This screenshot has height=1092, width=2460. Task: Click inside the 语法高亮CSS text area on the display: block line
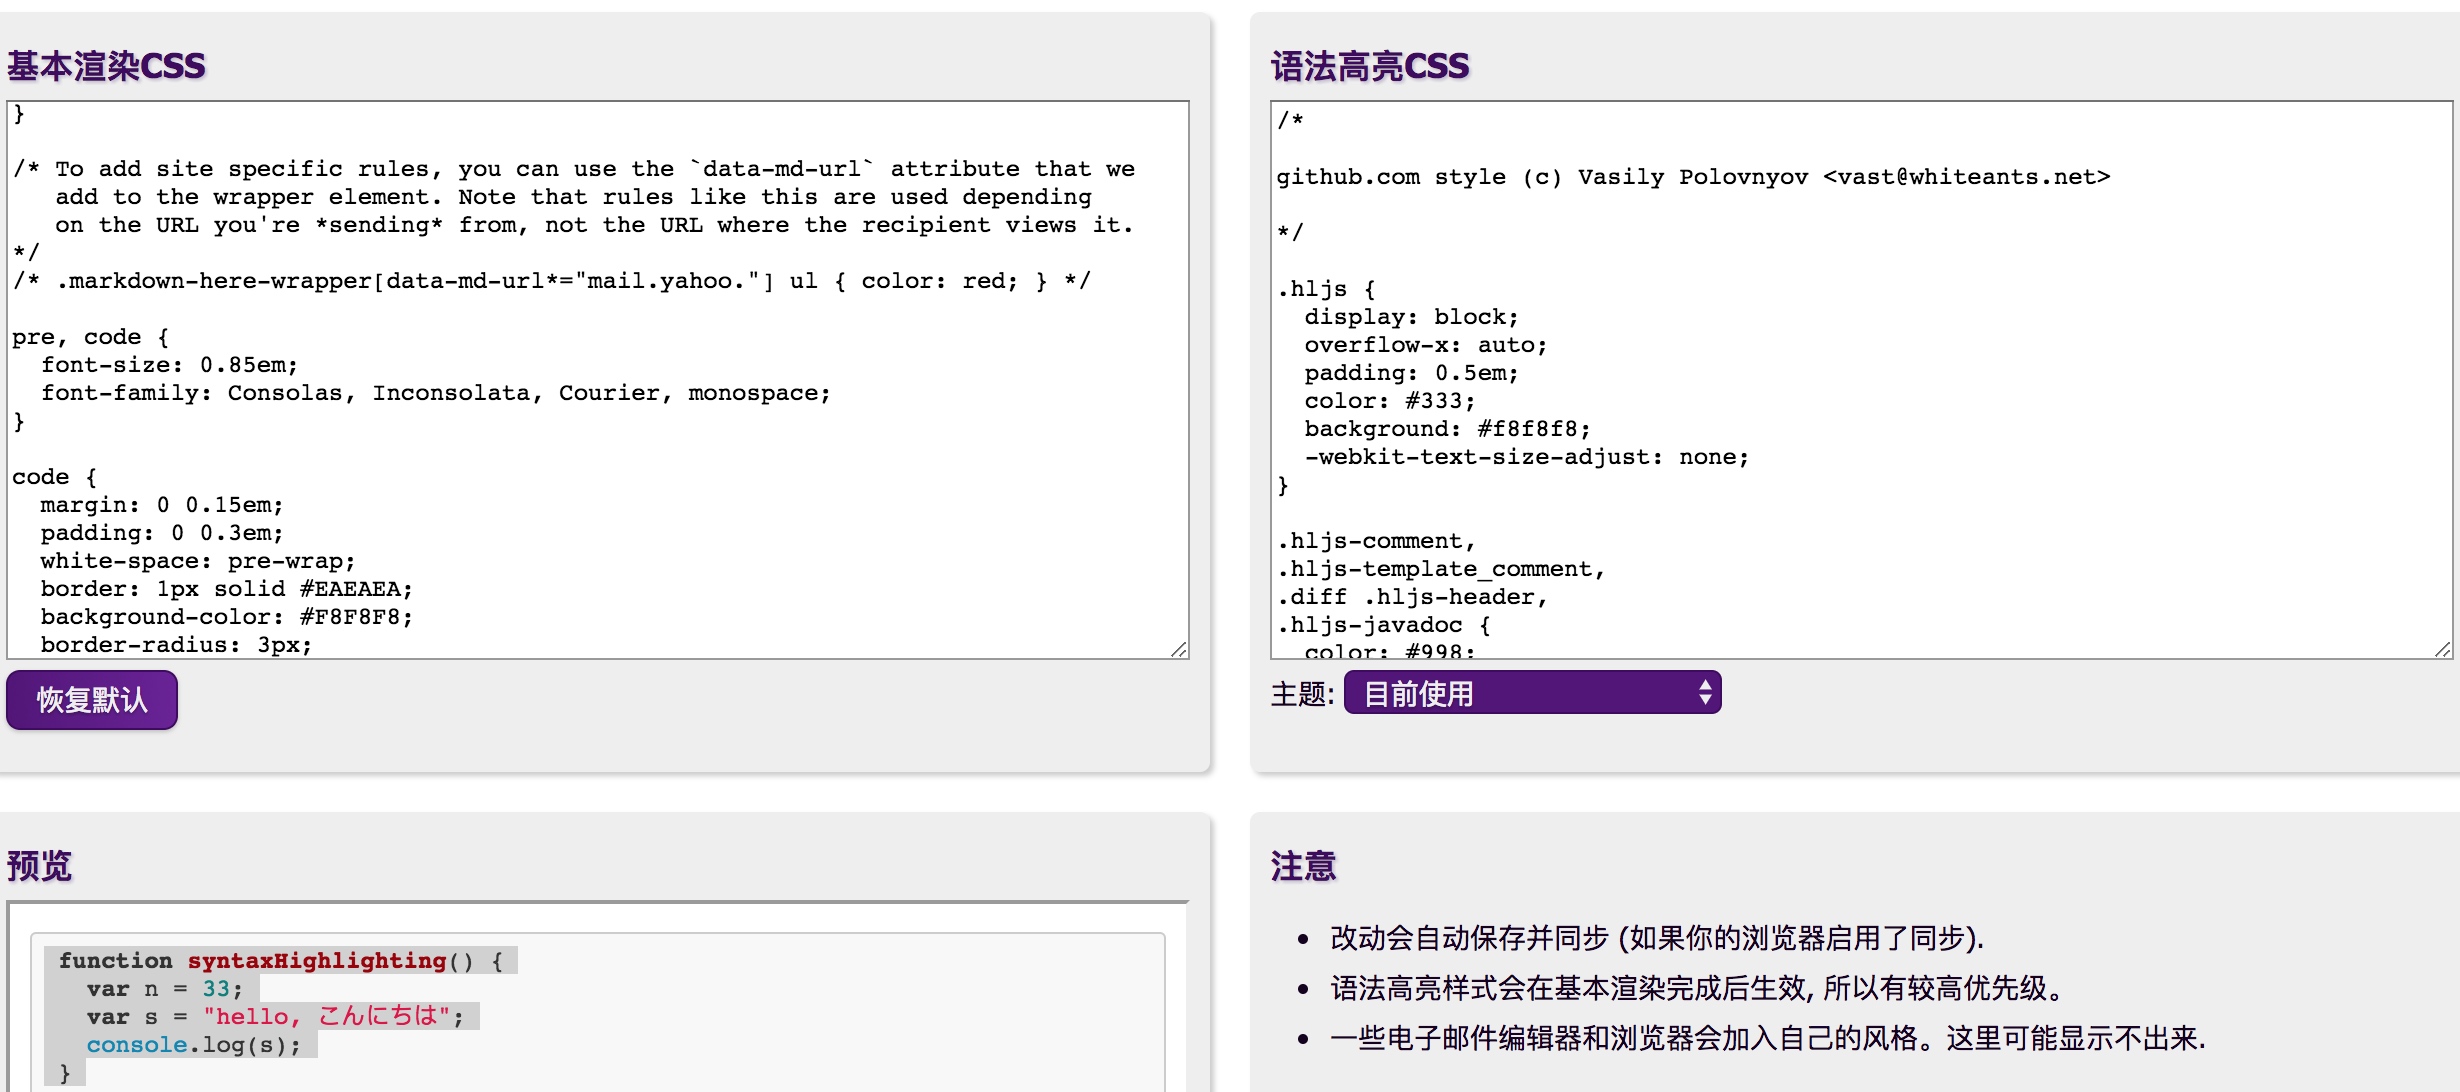pos(1410,317)
